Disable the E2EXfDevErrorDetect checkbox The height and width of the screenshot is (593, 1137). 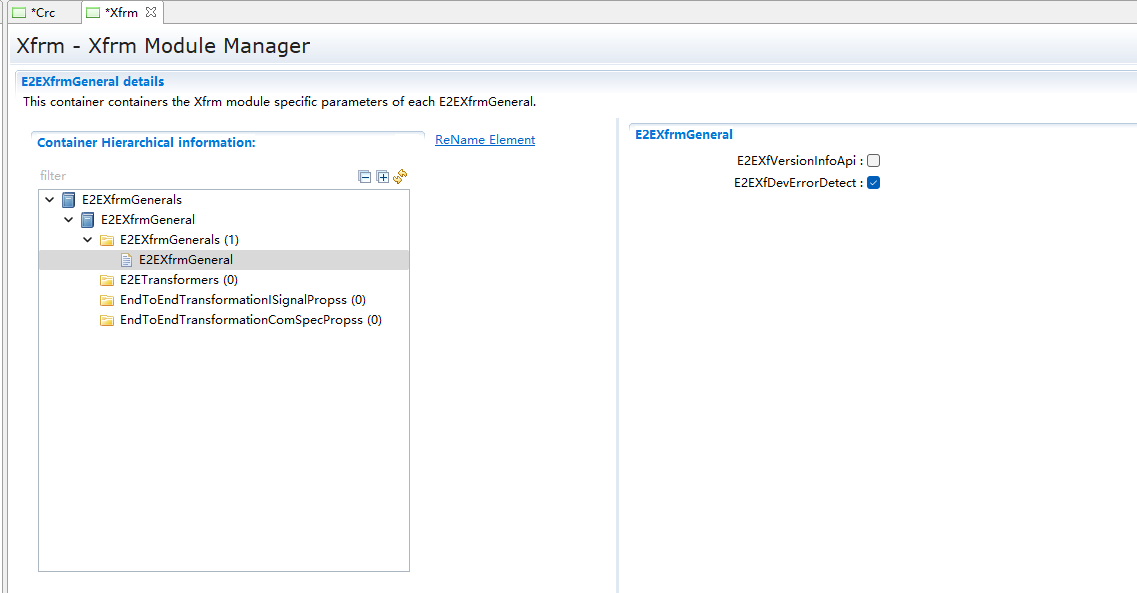[873, 183]
